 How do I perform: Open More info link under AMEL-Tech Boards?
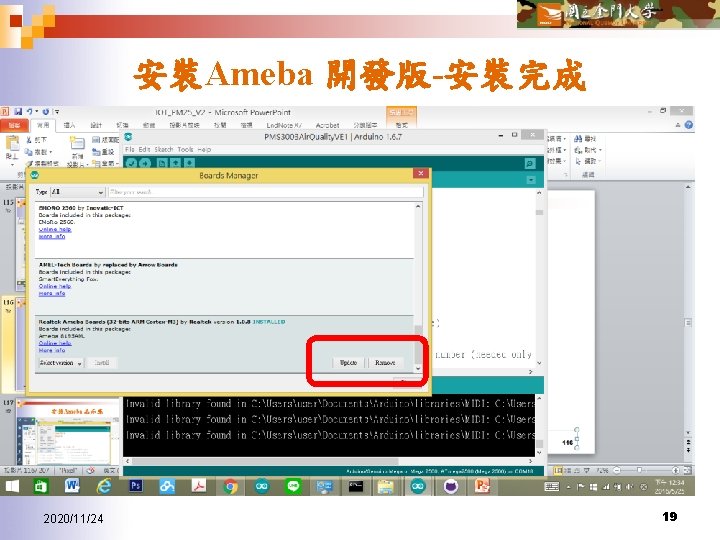52,293
